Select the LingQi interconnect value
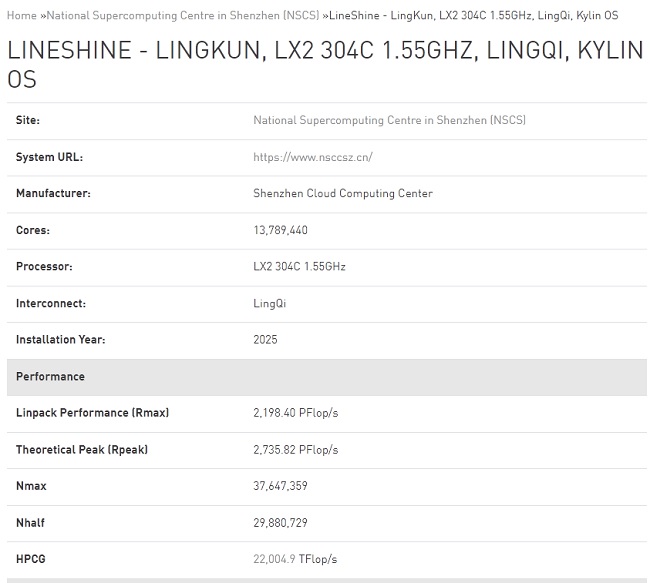The height and width of the screenshot is (583, 650). coord(269,304)
